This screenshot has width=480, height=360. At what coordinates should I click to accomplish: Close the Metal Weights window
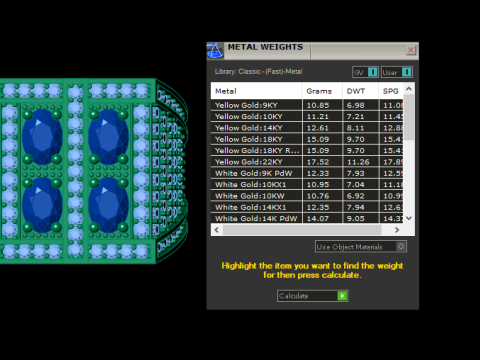(x=411, y=50)
